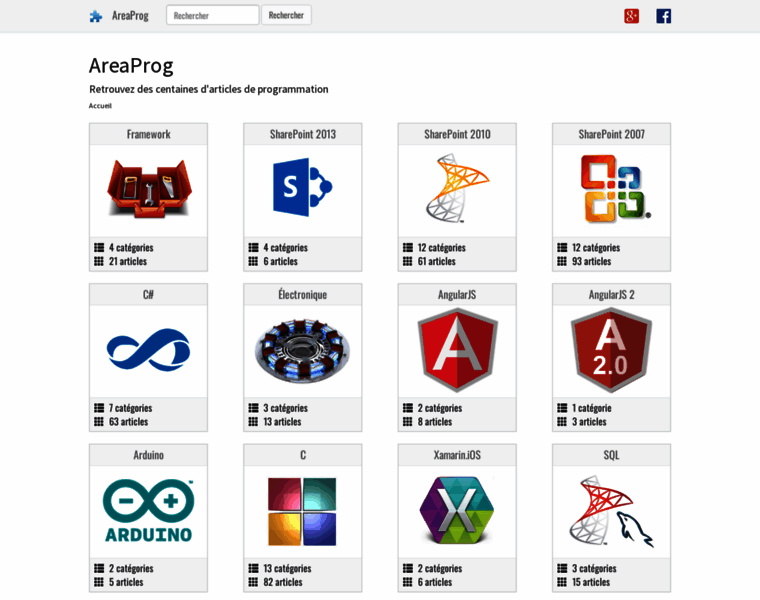Click the Framework toolbox image
Image resolution: width=760 pixels, height=600 pixels.
[x=149, y=189]
